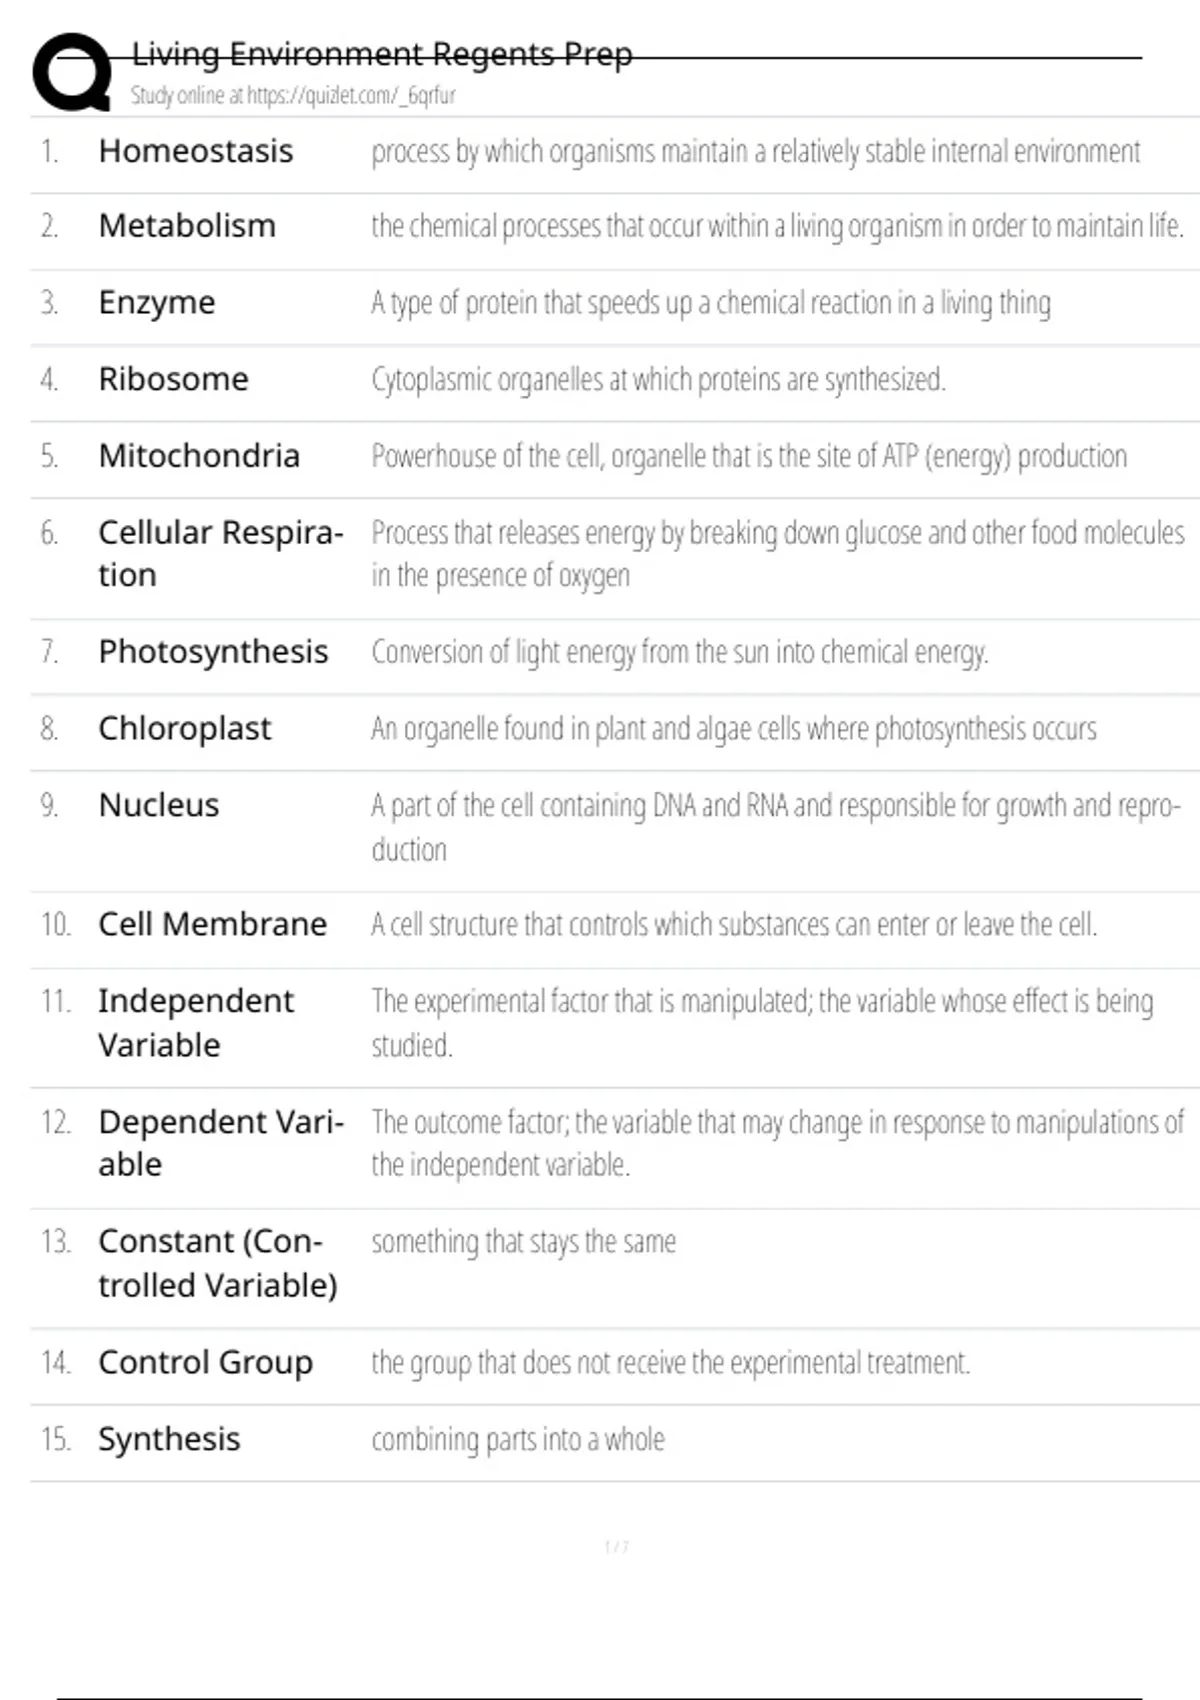Click the Constant (Controlled Variable) term

click(217, 1262)
